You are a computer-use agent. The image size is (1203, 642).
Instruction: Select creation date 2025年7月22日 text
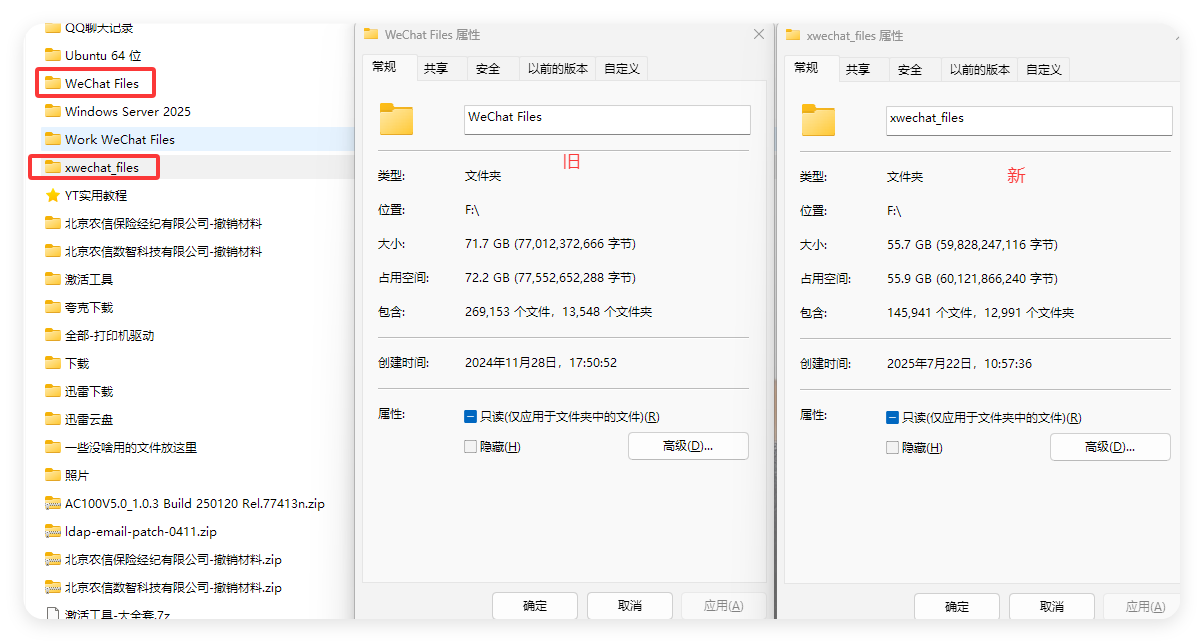[960, 364]
